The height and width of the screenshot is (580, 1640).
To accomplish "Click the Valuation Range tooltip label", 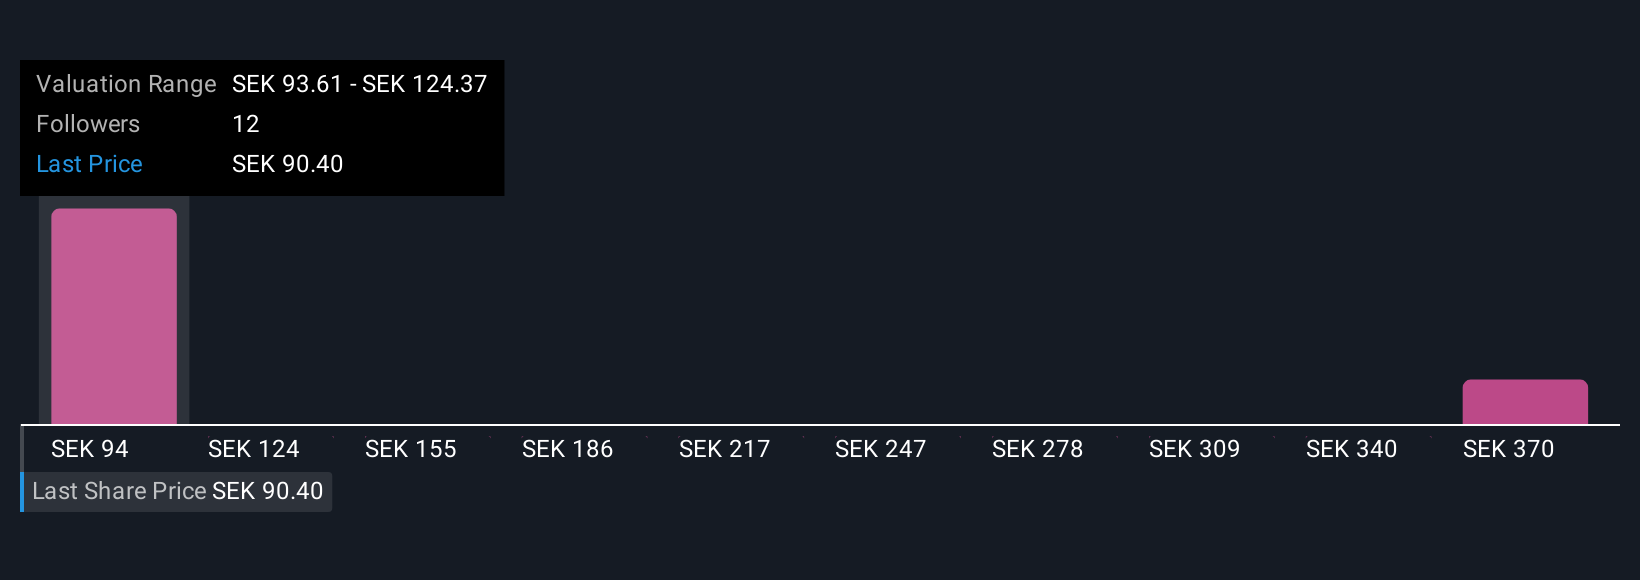I will (126, 84).
